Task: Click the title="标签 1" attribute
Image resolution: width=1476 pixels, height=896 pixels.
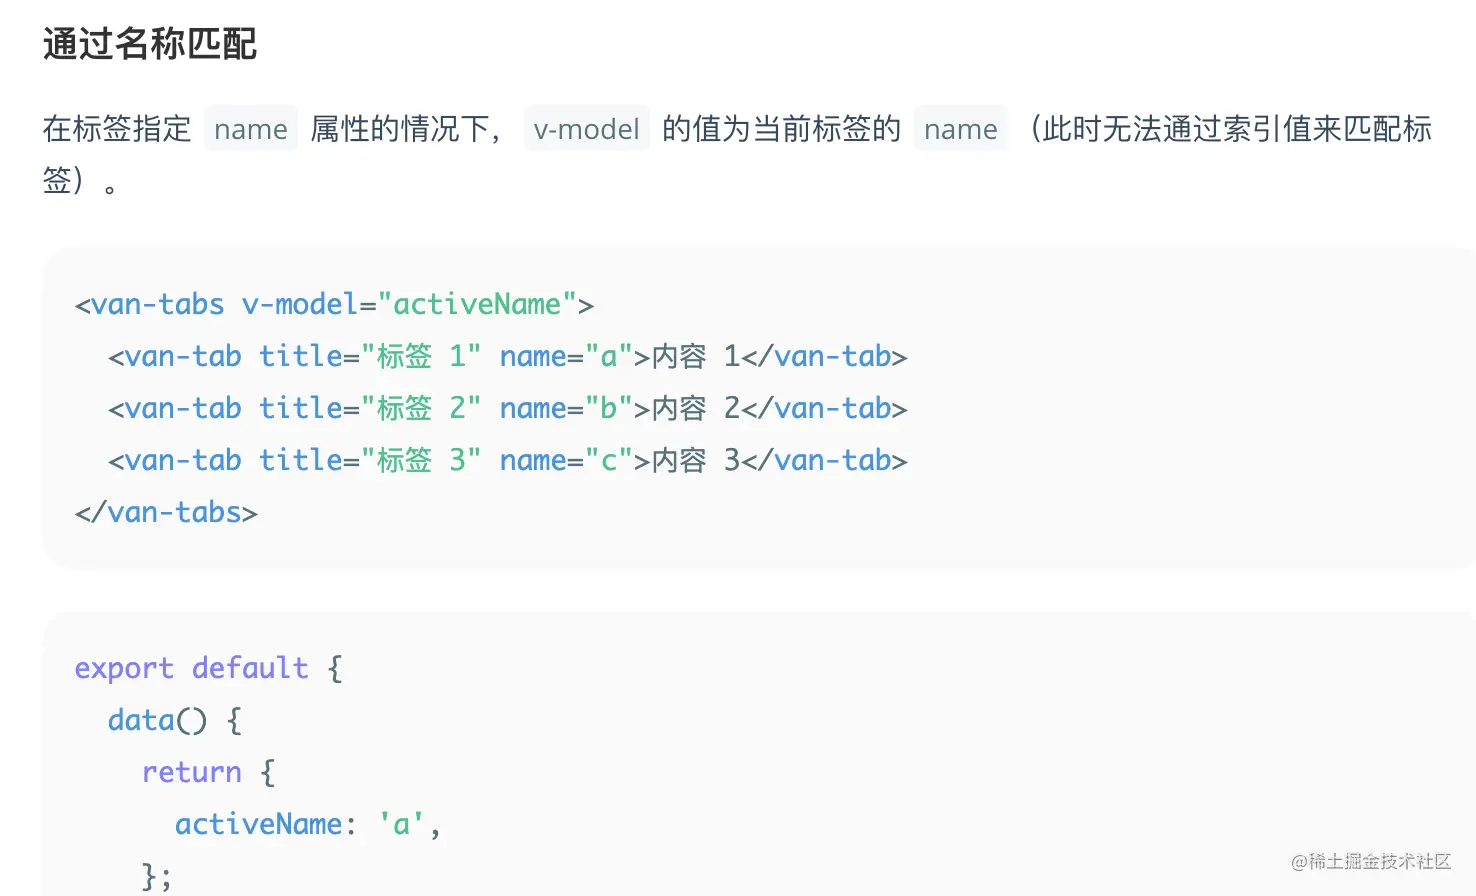Action: coord(369,356)
